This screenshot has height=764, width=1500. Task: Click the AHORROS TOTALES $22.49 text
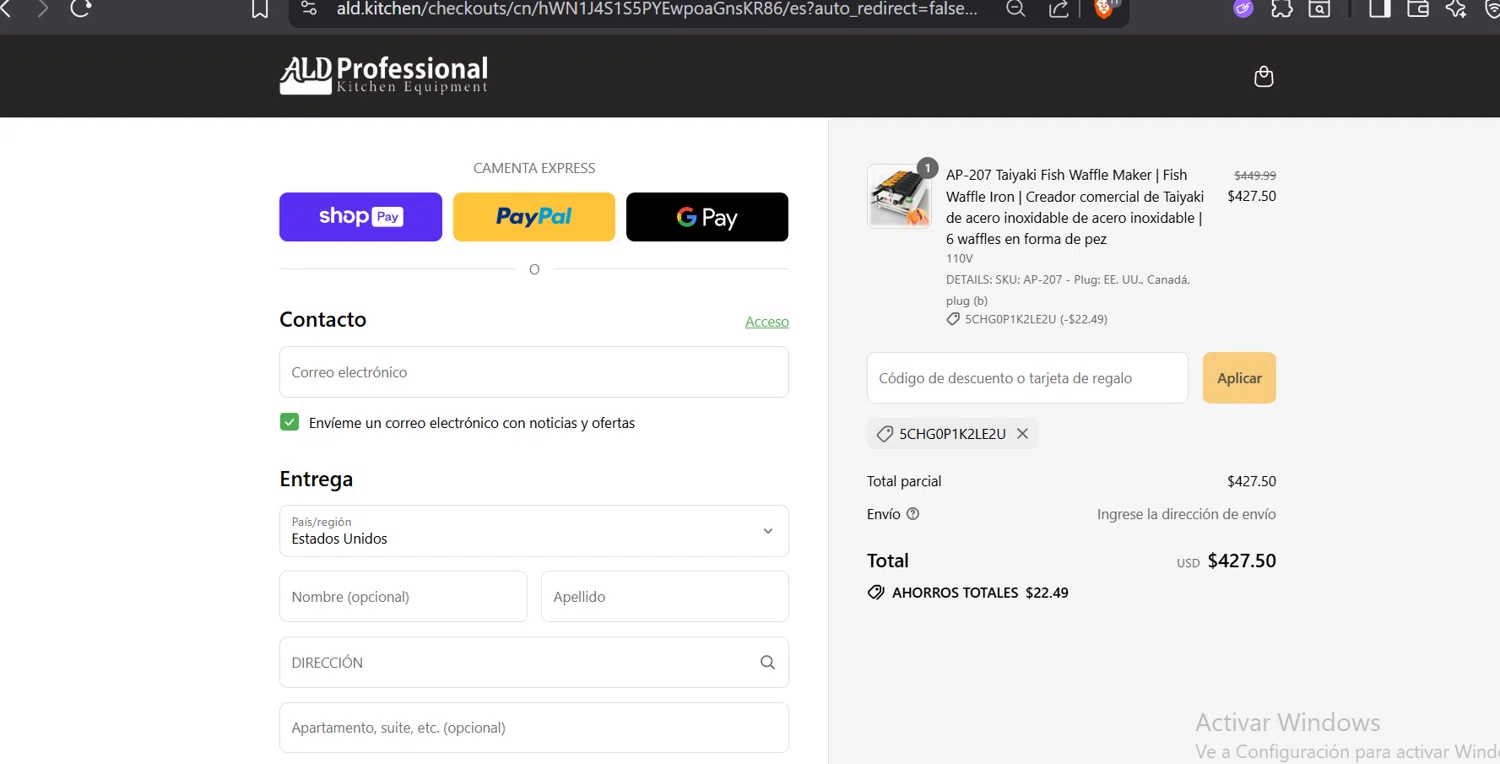(980, 593)
